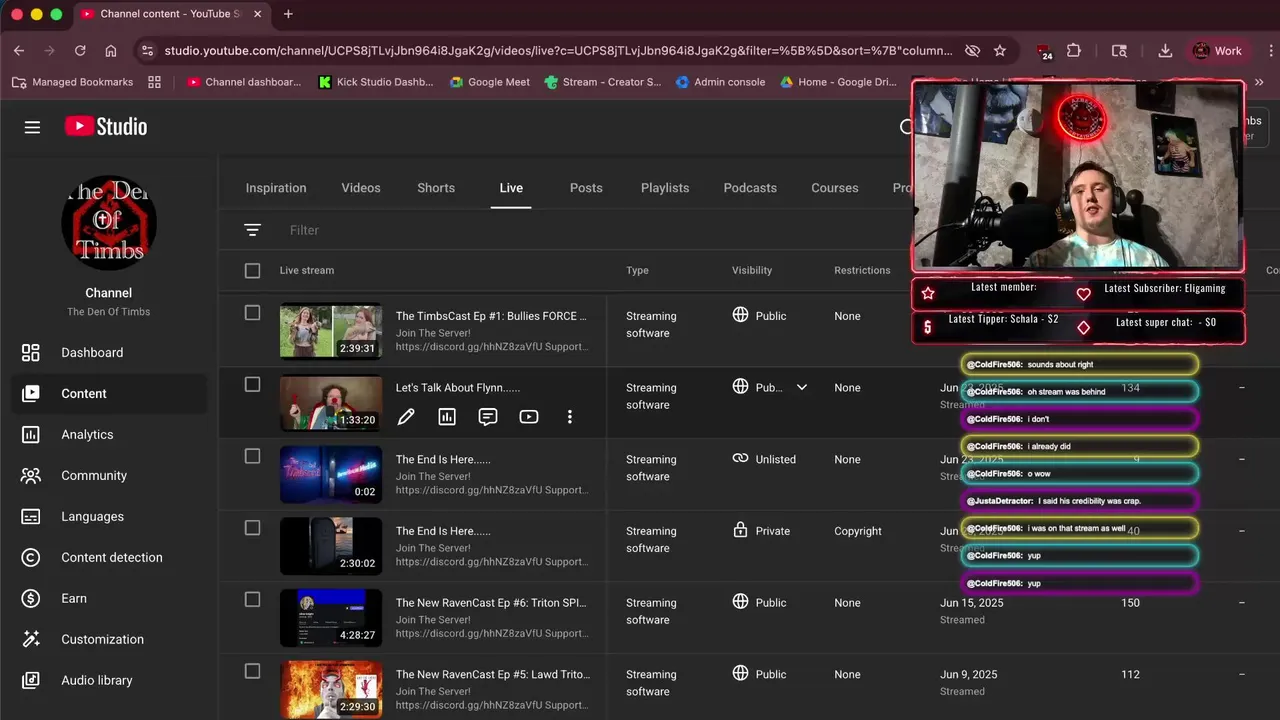Select checkbox for private The End Is Here

click(252, 528)
